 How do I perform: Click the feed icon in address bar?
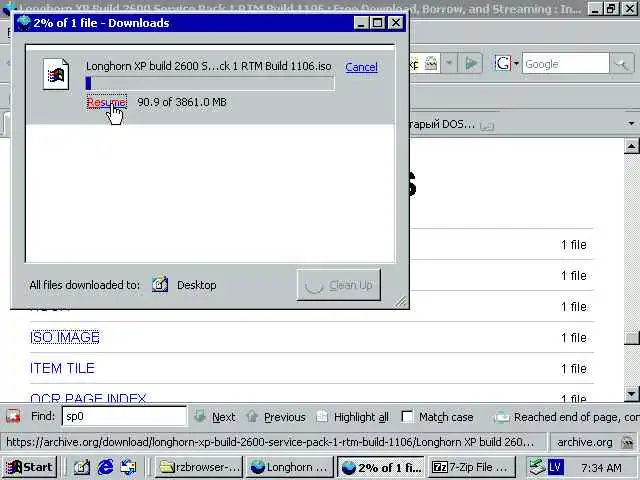431,64
